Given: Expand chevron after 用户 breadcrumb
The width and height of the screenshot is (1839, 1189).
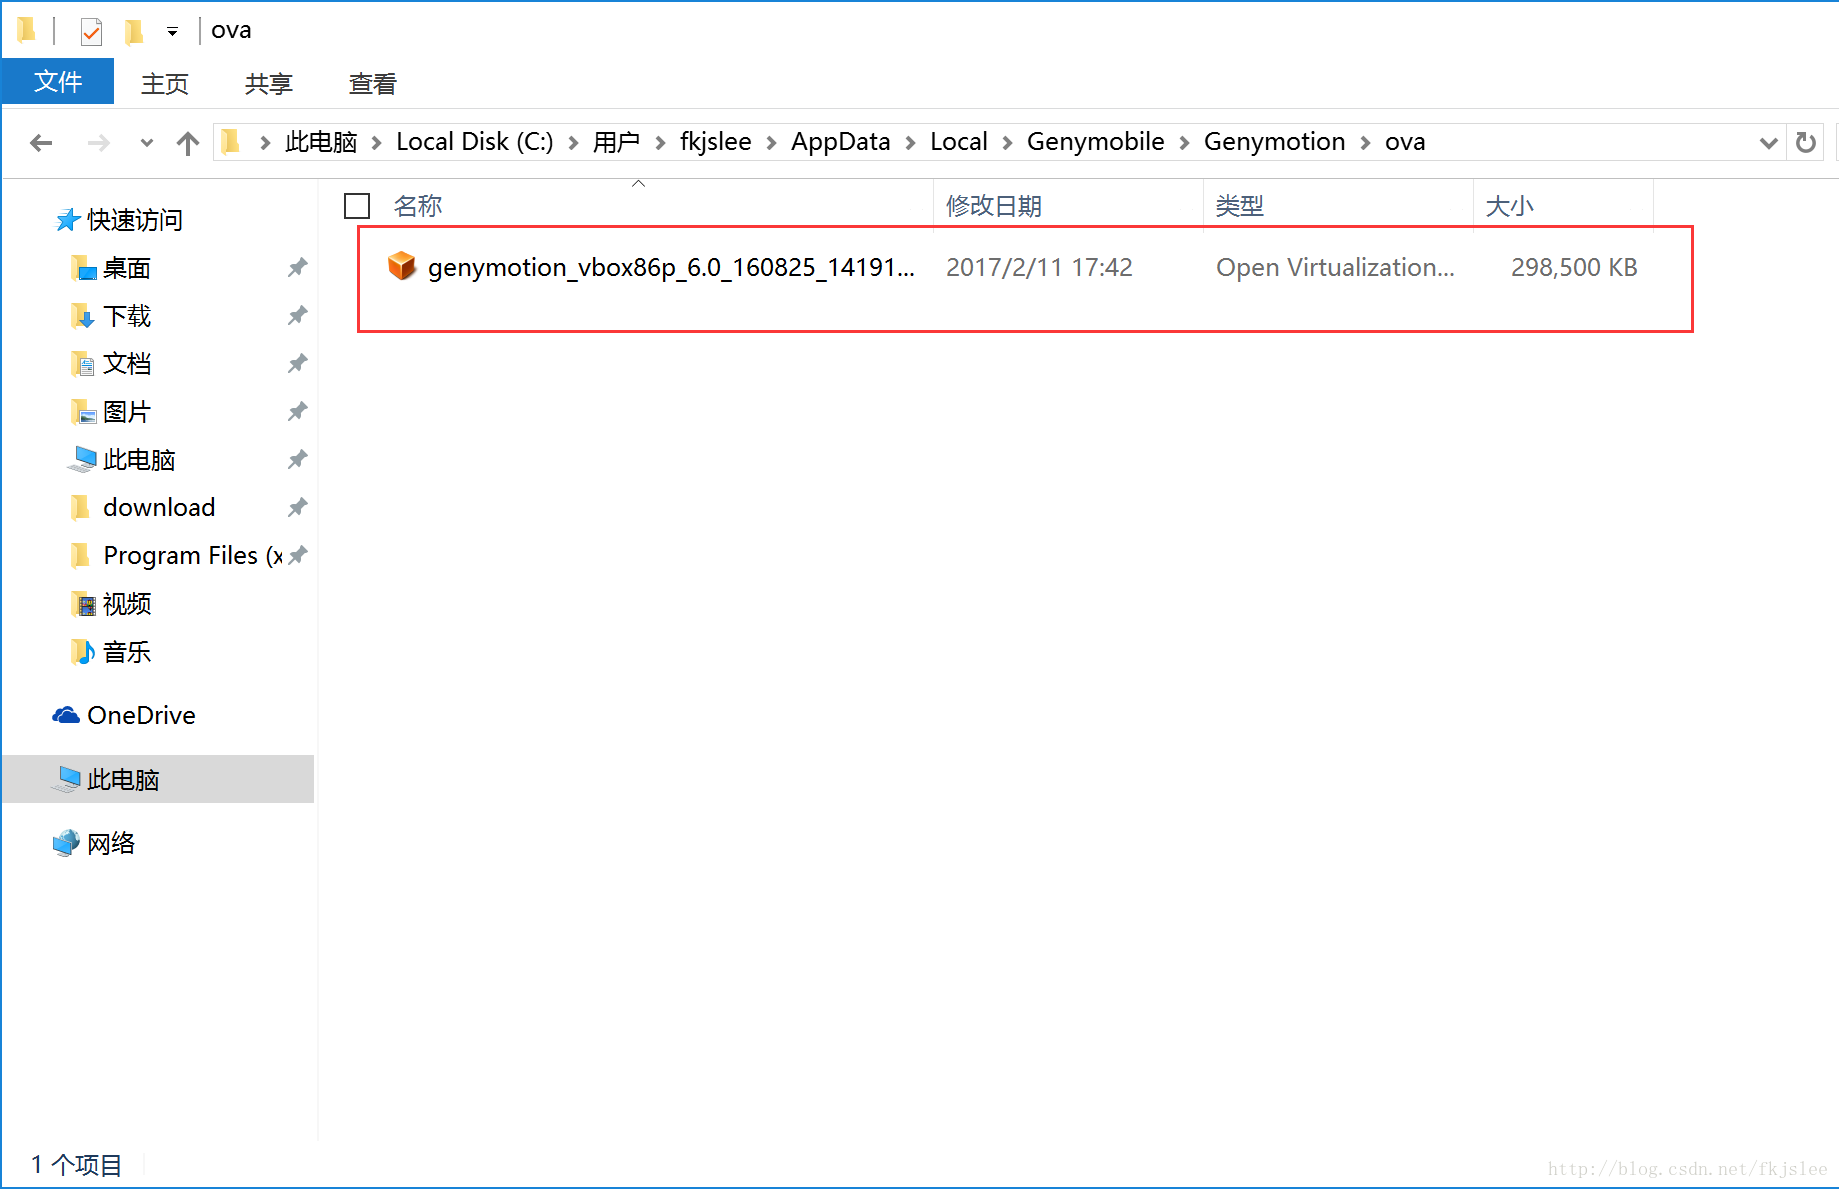Looking at the screenshot, I should click(x=660, y=144).
